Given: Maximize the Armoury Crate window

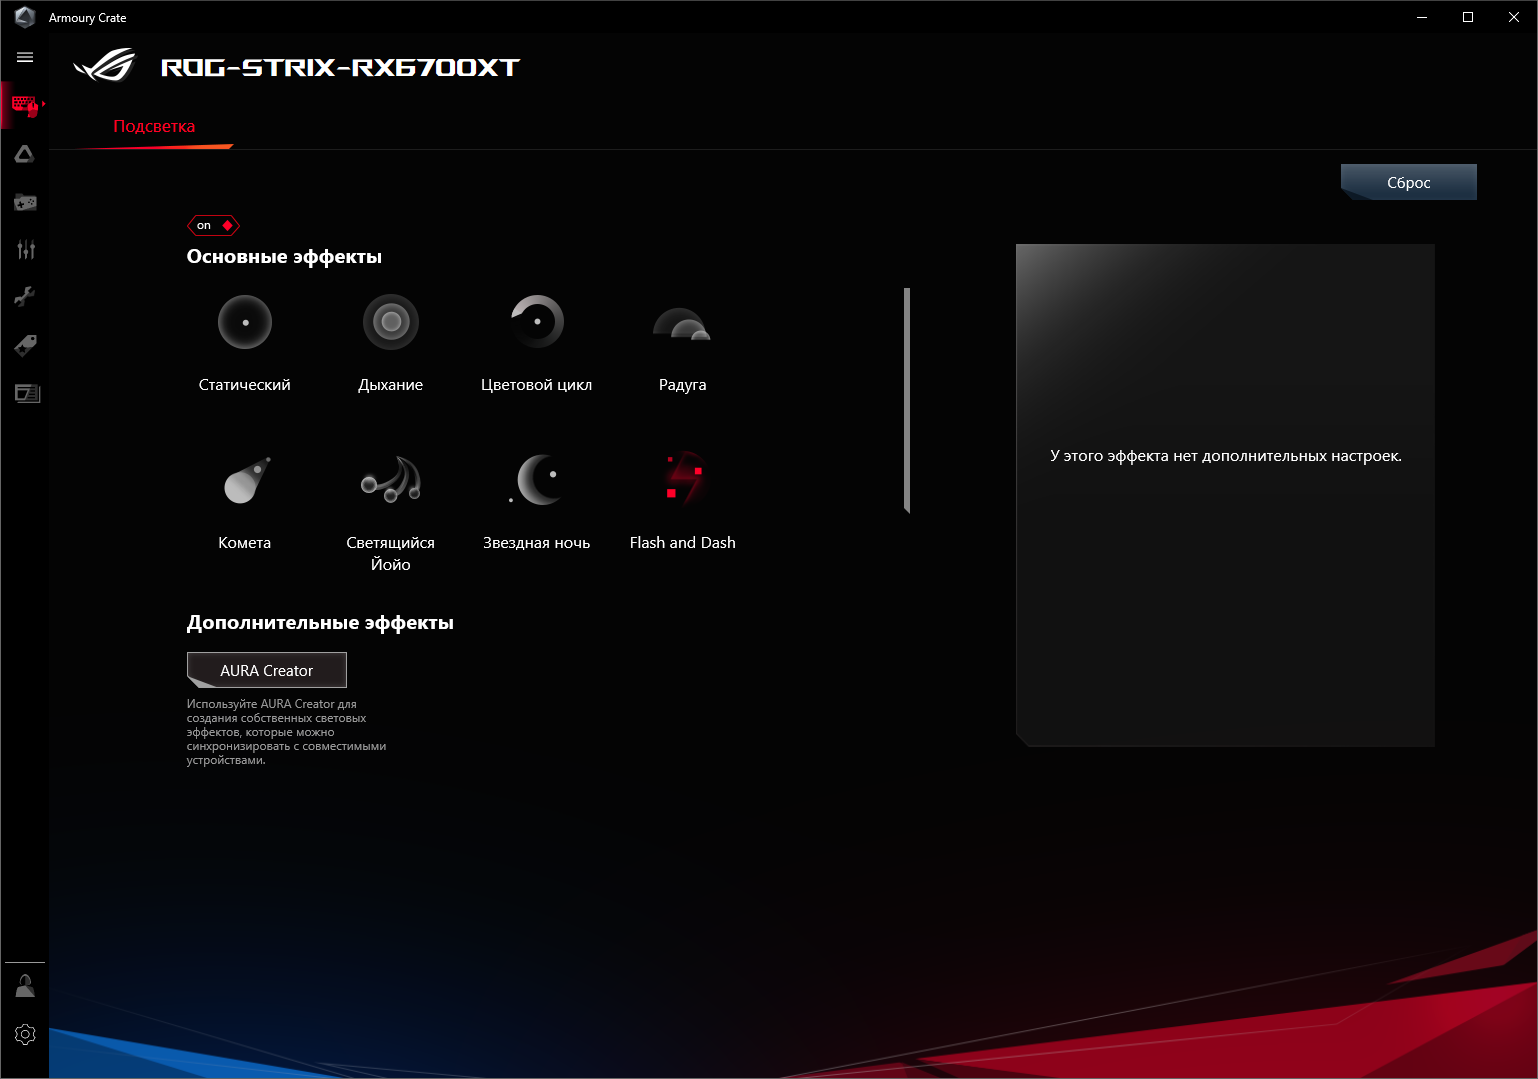Looking at the screenshot, I should (1468, 17).
